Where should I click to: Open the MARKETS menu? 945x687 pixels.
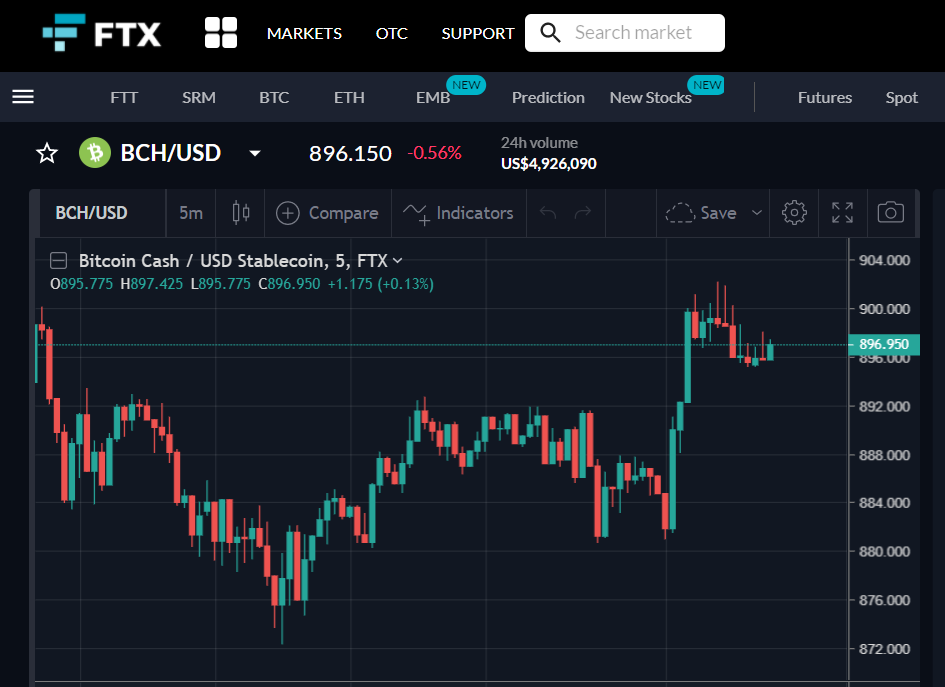[x=304, y=33]
